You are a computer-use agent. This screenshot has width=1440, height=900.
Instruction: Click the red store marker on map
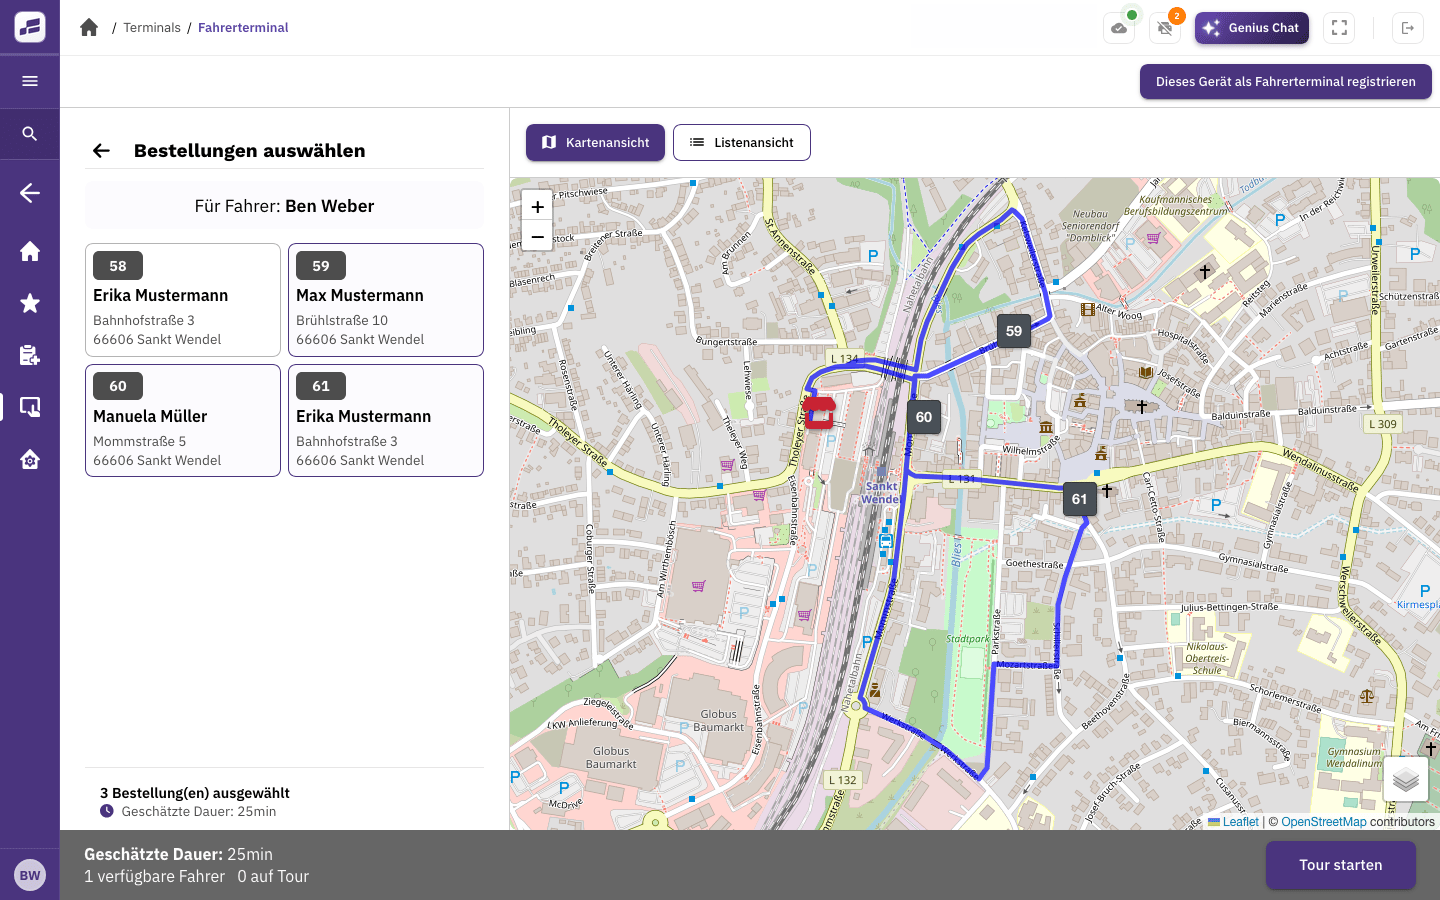820,412
